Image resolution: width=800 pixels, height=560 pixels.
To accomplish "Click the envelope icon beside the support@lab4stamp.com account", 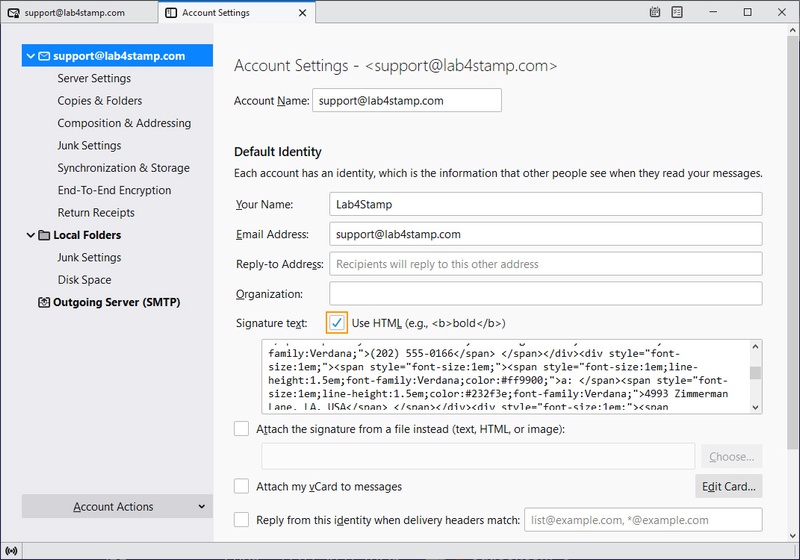I will [x=44, y=56].
